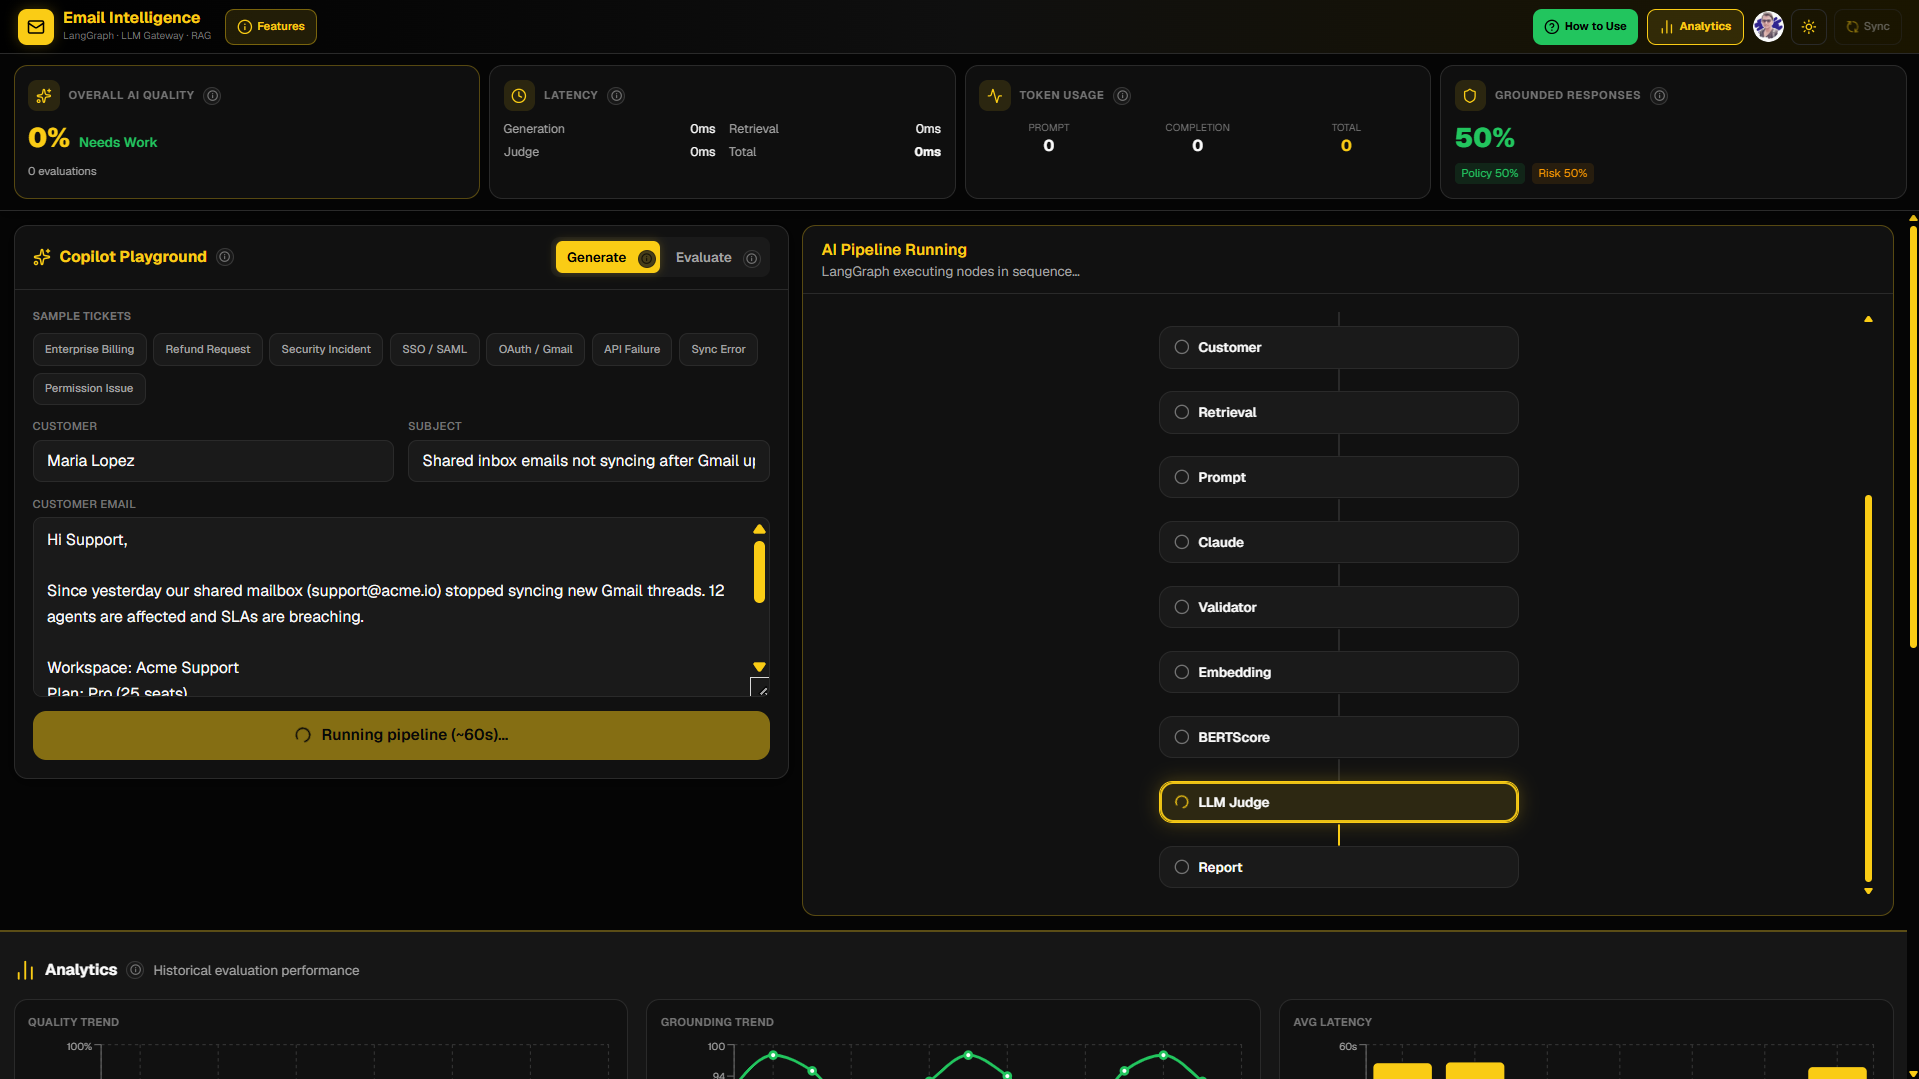Click the pipeline panel vertical scrollbar
This screenshot has height=1079, width=1919.
point(1868,688)
